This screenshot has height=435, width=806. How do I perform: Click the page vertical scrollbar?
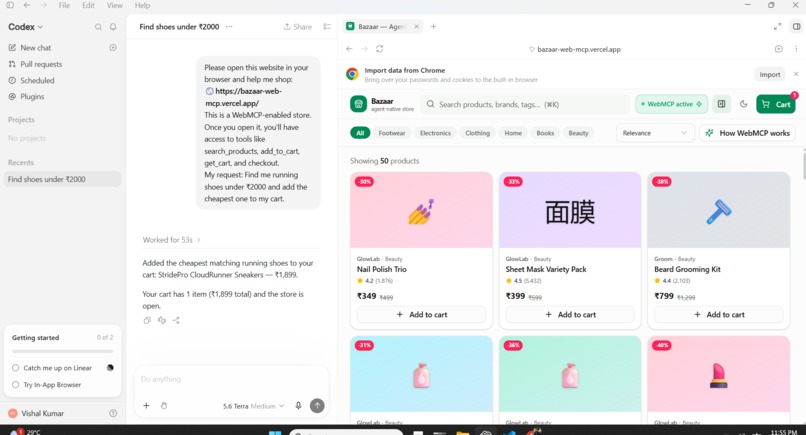click(x=803, y=165)
